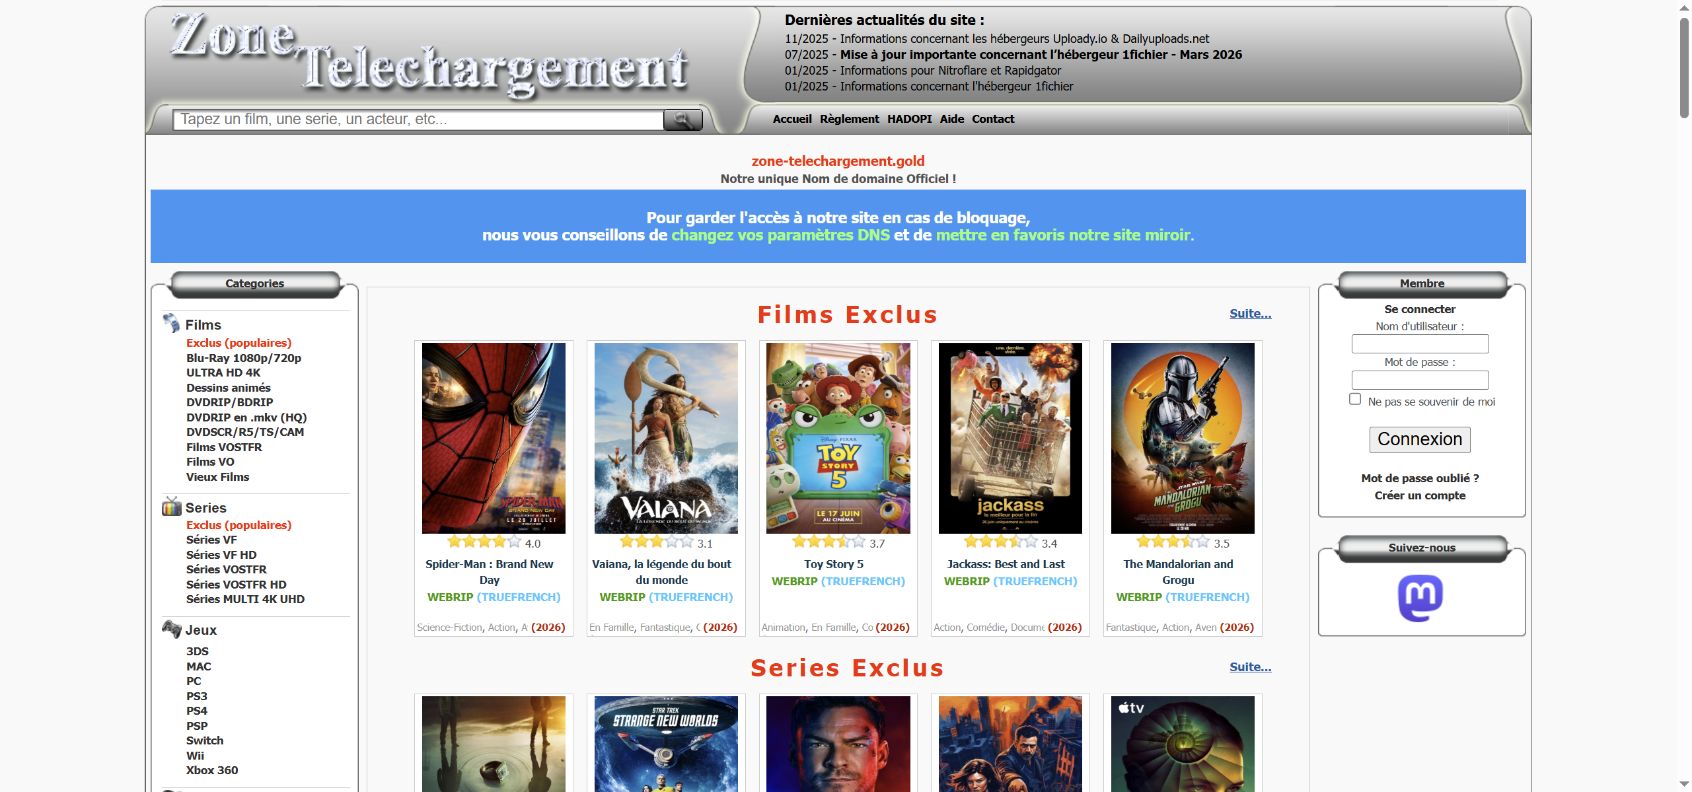Open the Switch games category

tap(204, 741)
